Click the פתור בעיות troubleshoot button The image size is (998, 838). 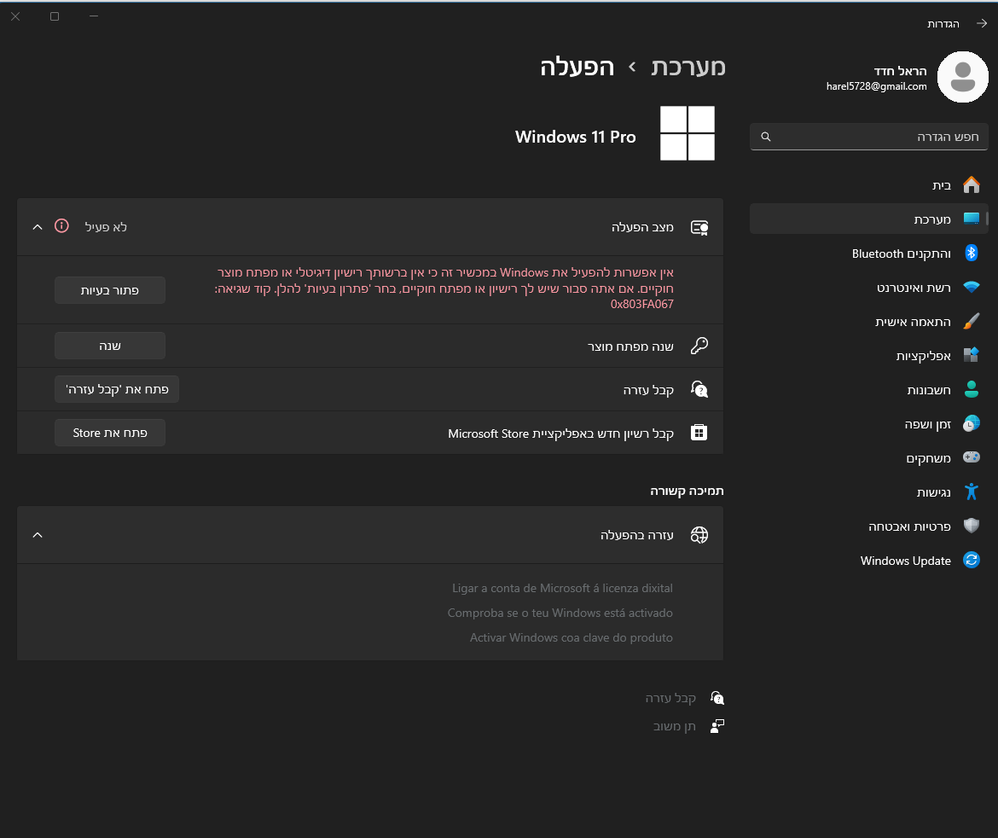(110, 290)
